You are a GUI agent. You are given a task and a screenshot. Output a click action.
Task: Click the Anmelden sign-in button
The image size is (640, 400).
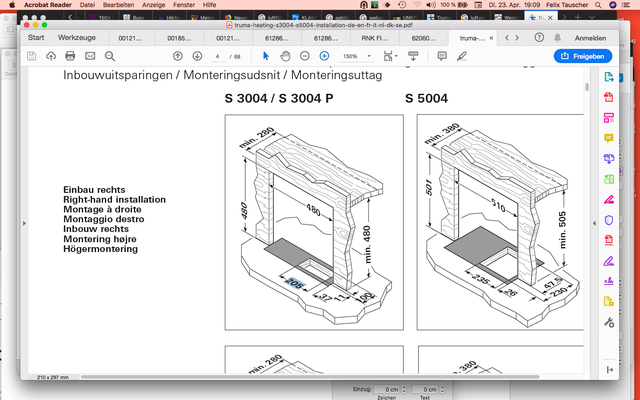click(x=590, y=38)
